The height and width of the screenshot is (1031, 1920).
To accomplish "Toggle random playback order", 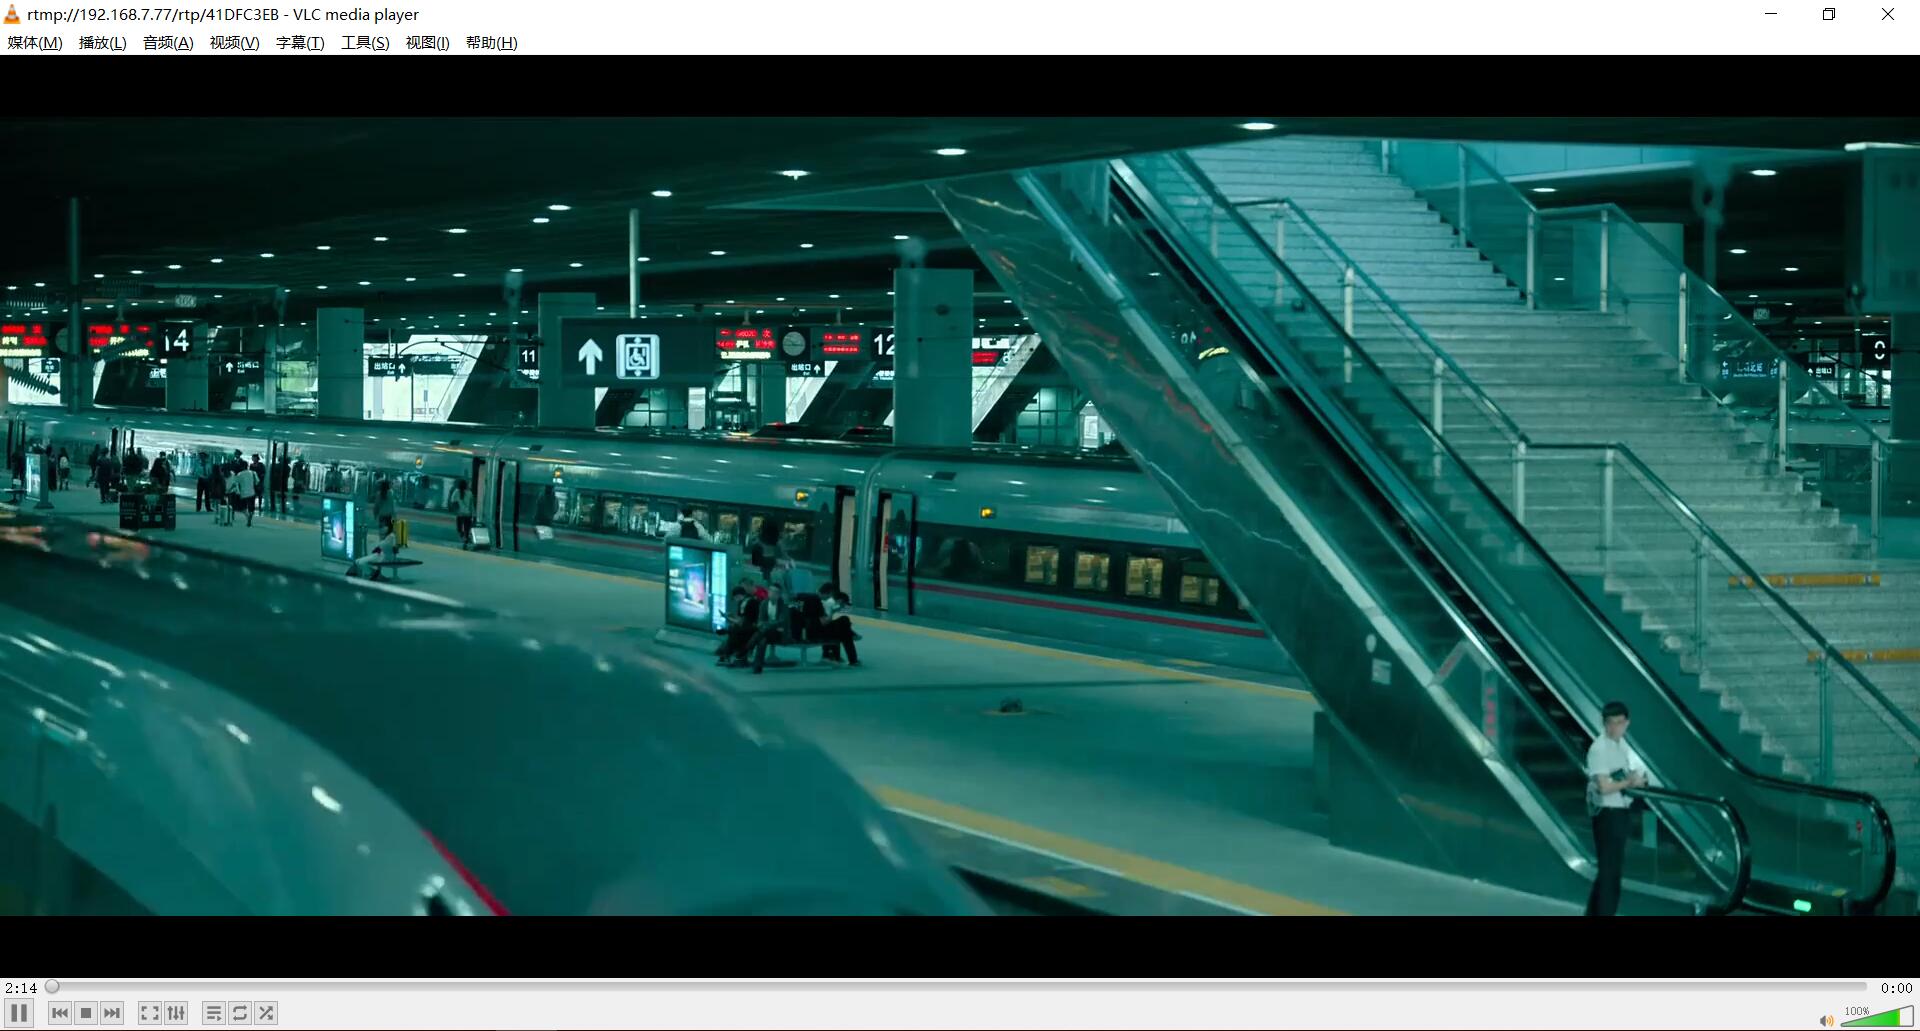I will (x=266, y=1012).
